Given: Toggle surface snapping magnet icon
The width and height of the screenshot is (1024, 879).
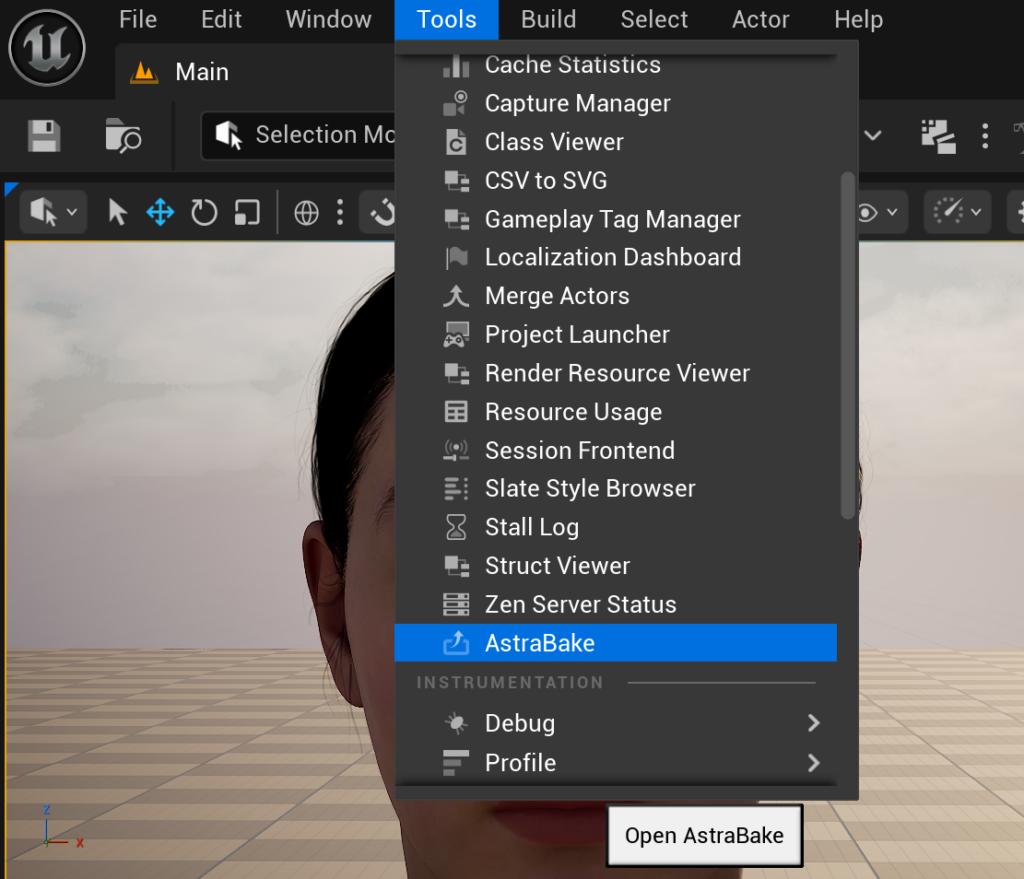Looking at the screenshot, I should coord(381,212).
